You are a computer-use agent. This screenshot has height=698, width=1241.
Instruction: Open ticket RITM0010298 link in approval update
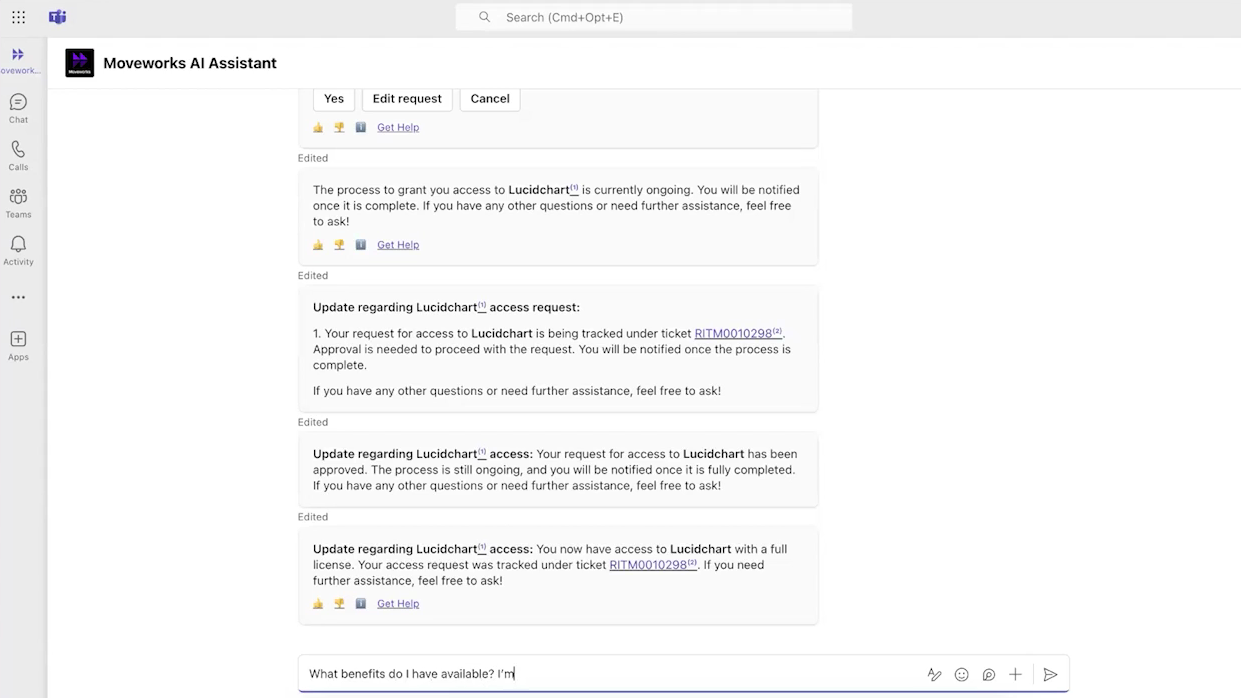tap(734, 334)
